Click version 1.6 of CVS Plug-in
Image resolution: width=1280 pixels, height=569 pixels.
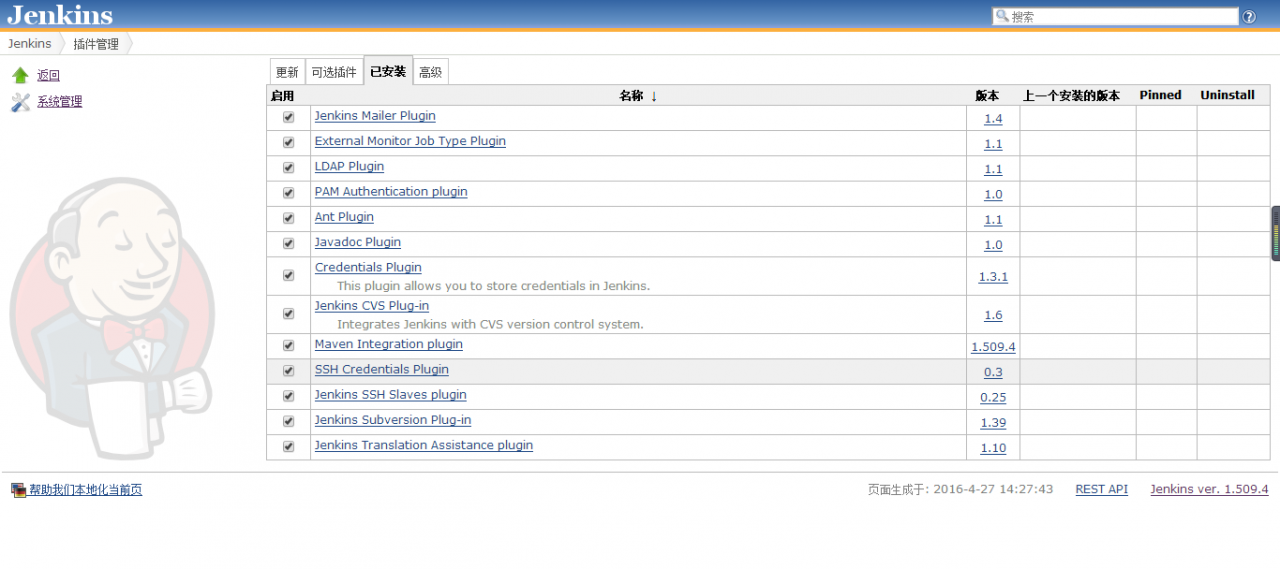coord(993,315)
